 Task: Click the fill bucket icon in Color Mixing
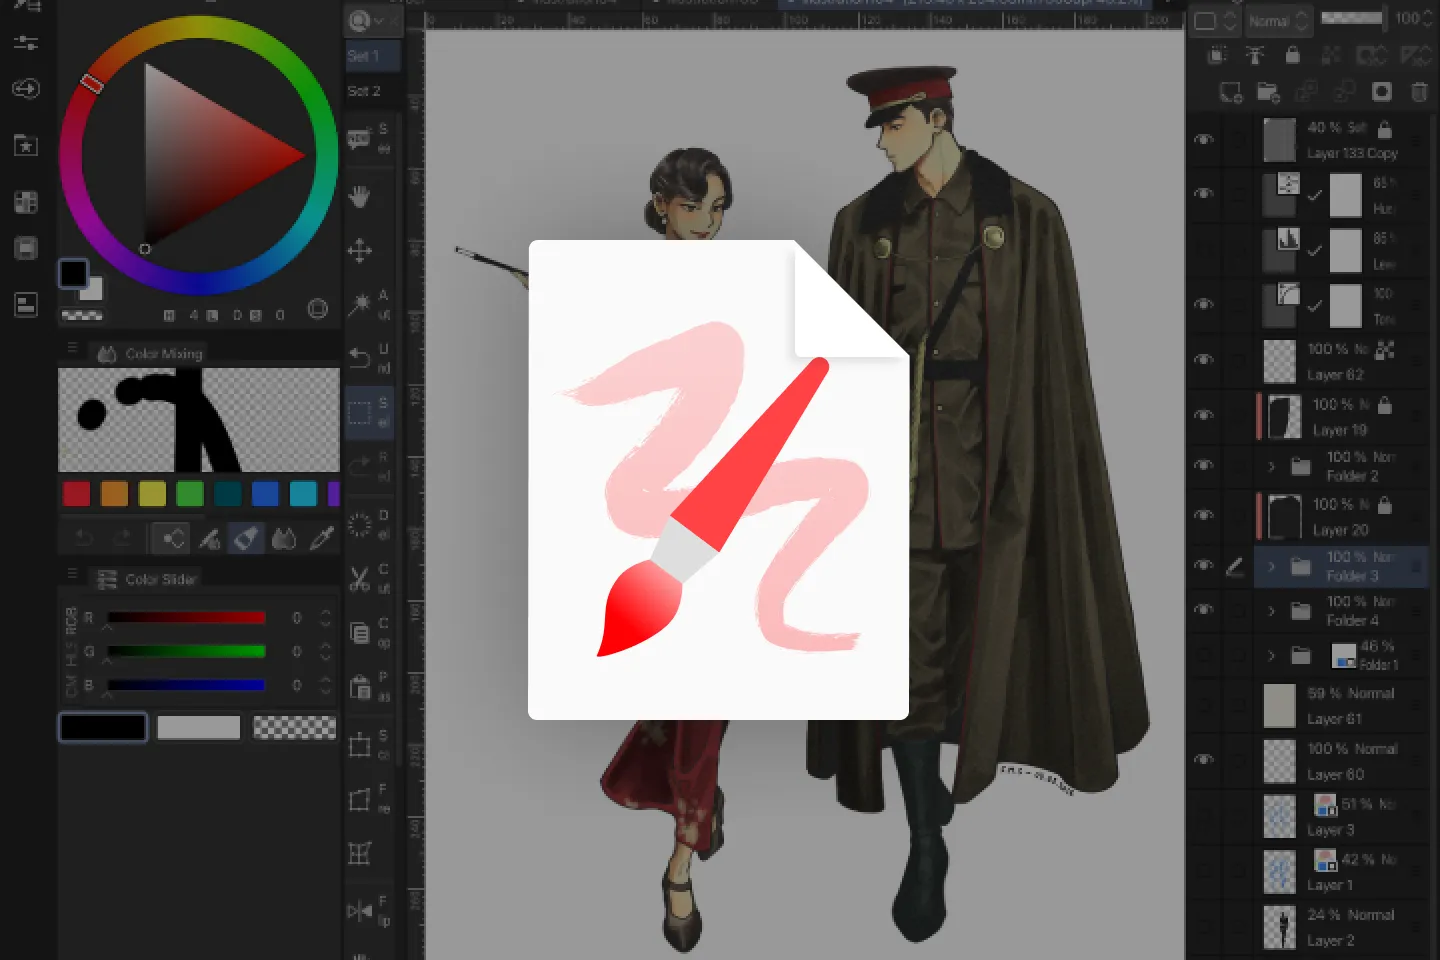tap(246, 539)
